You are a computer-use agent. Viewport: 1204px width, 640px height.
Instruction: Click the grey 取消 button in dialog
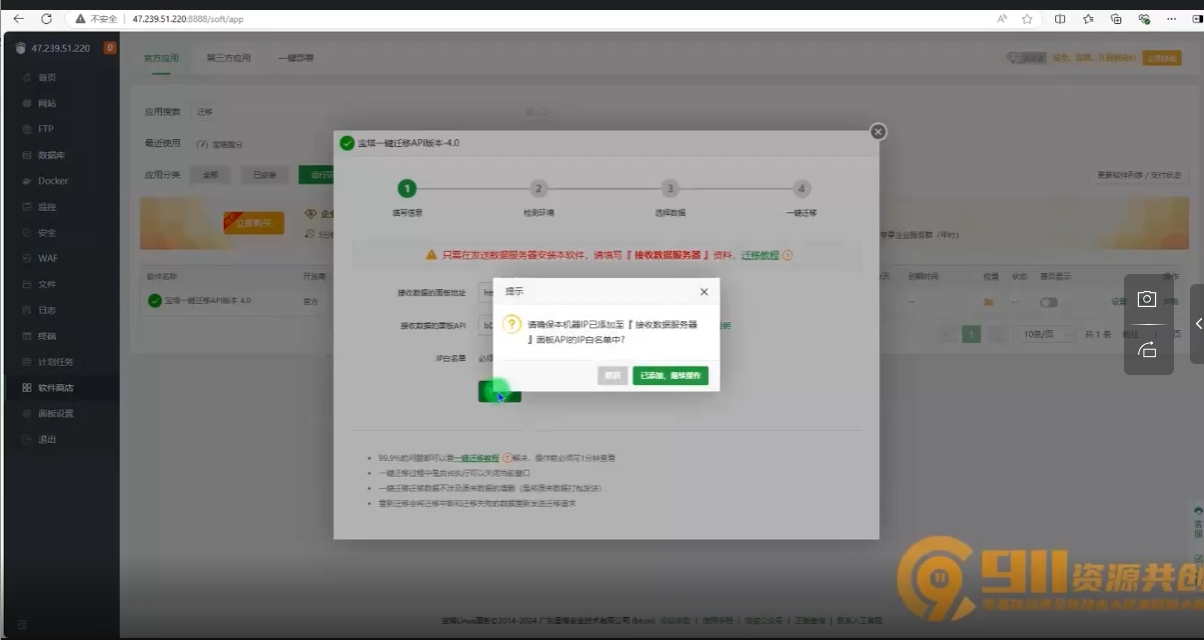point(612,376)
